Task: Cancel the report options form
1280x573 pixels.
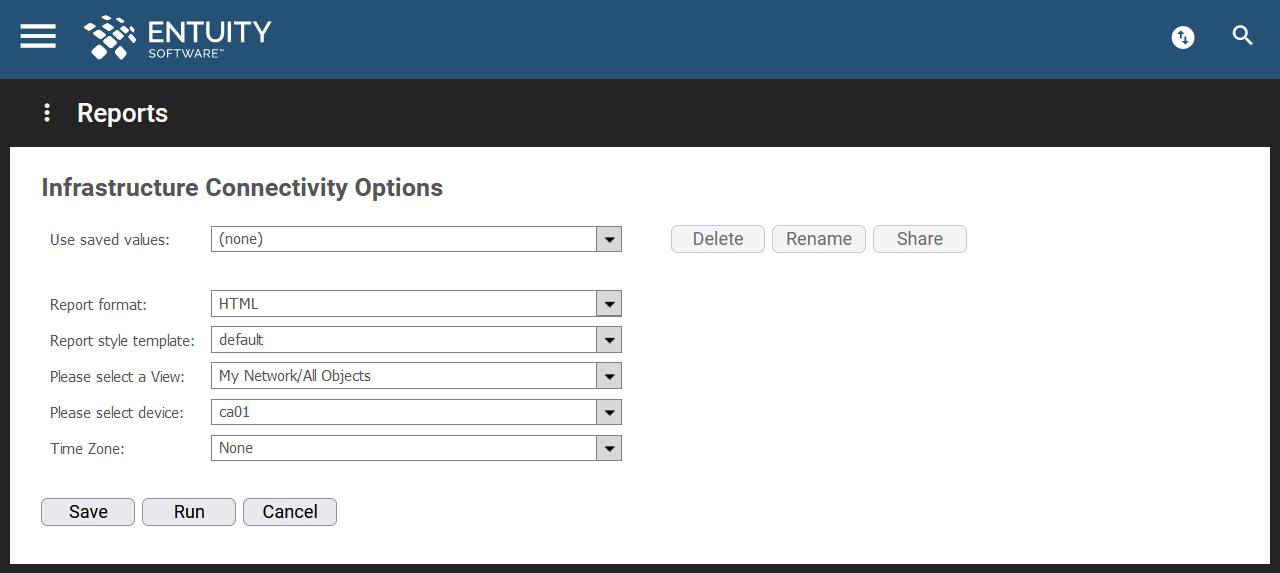Action: [290, 512]
